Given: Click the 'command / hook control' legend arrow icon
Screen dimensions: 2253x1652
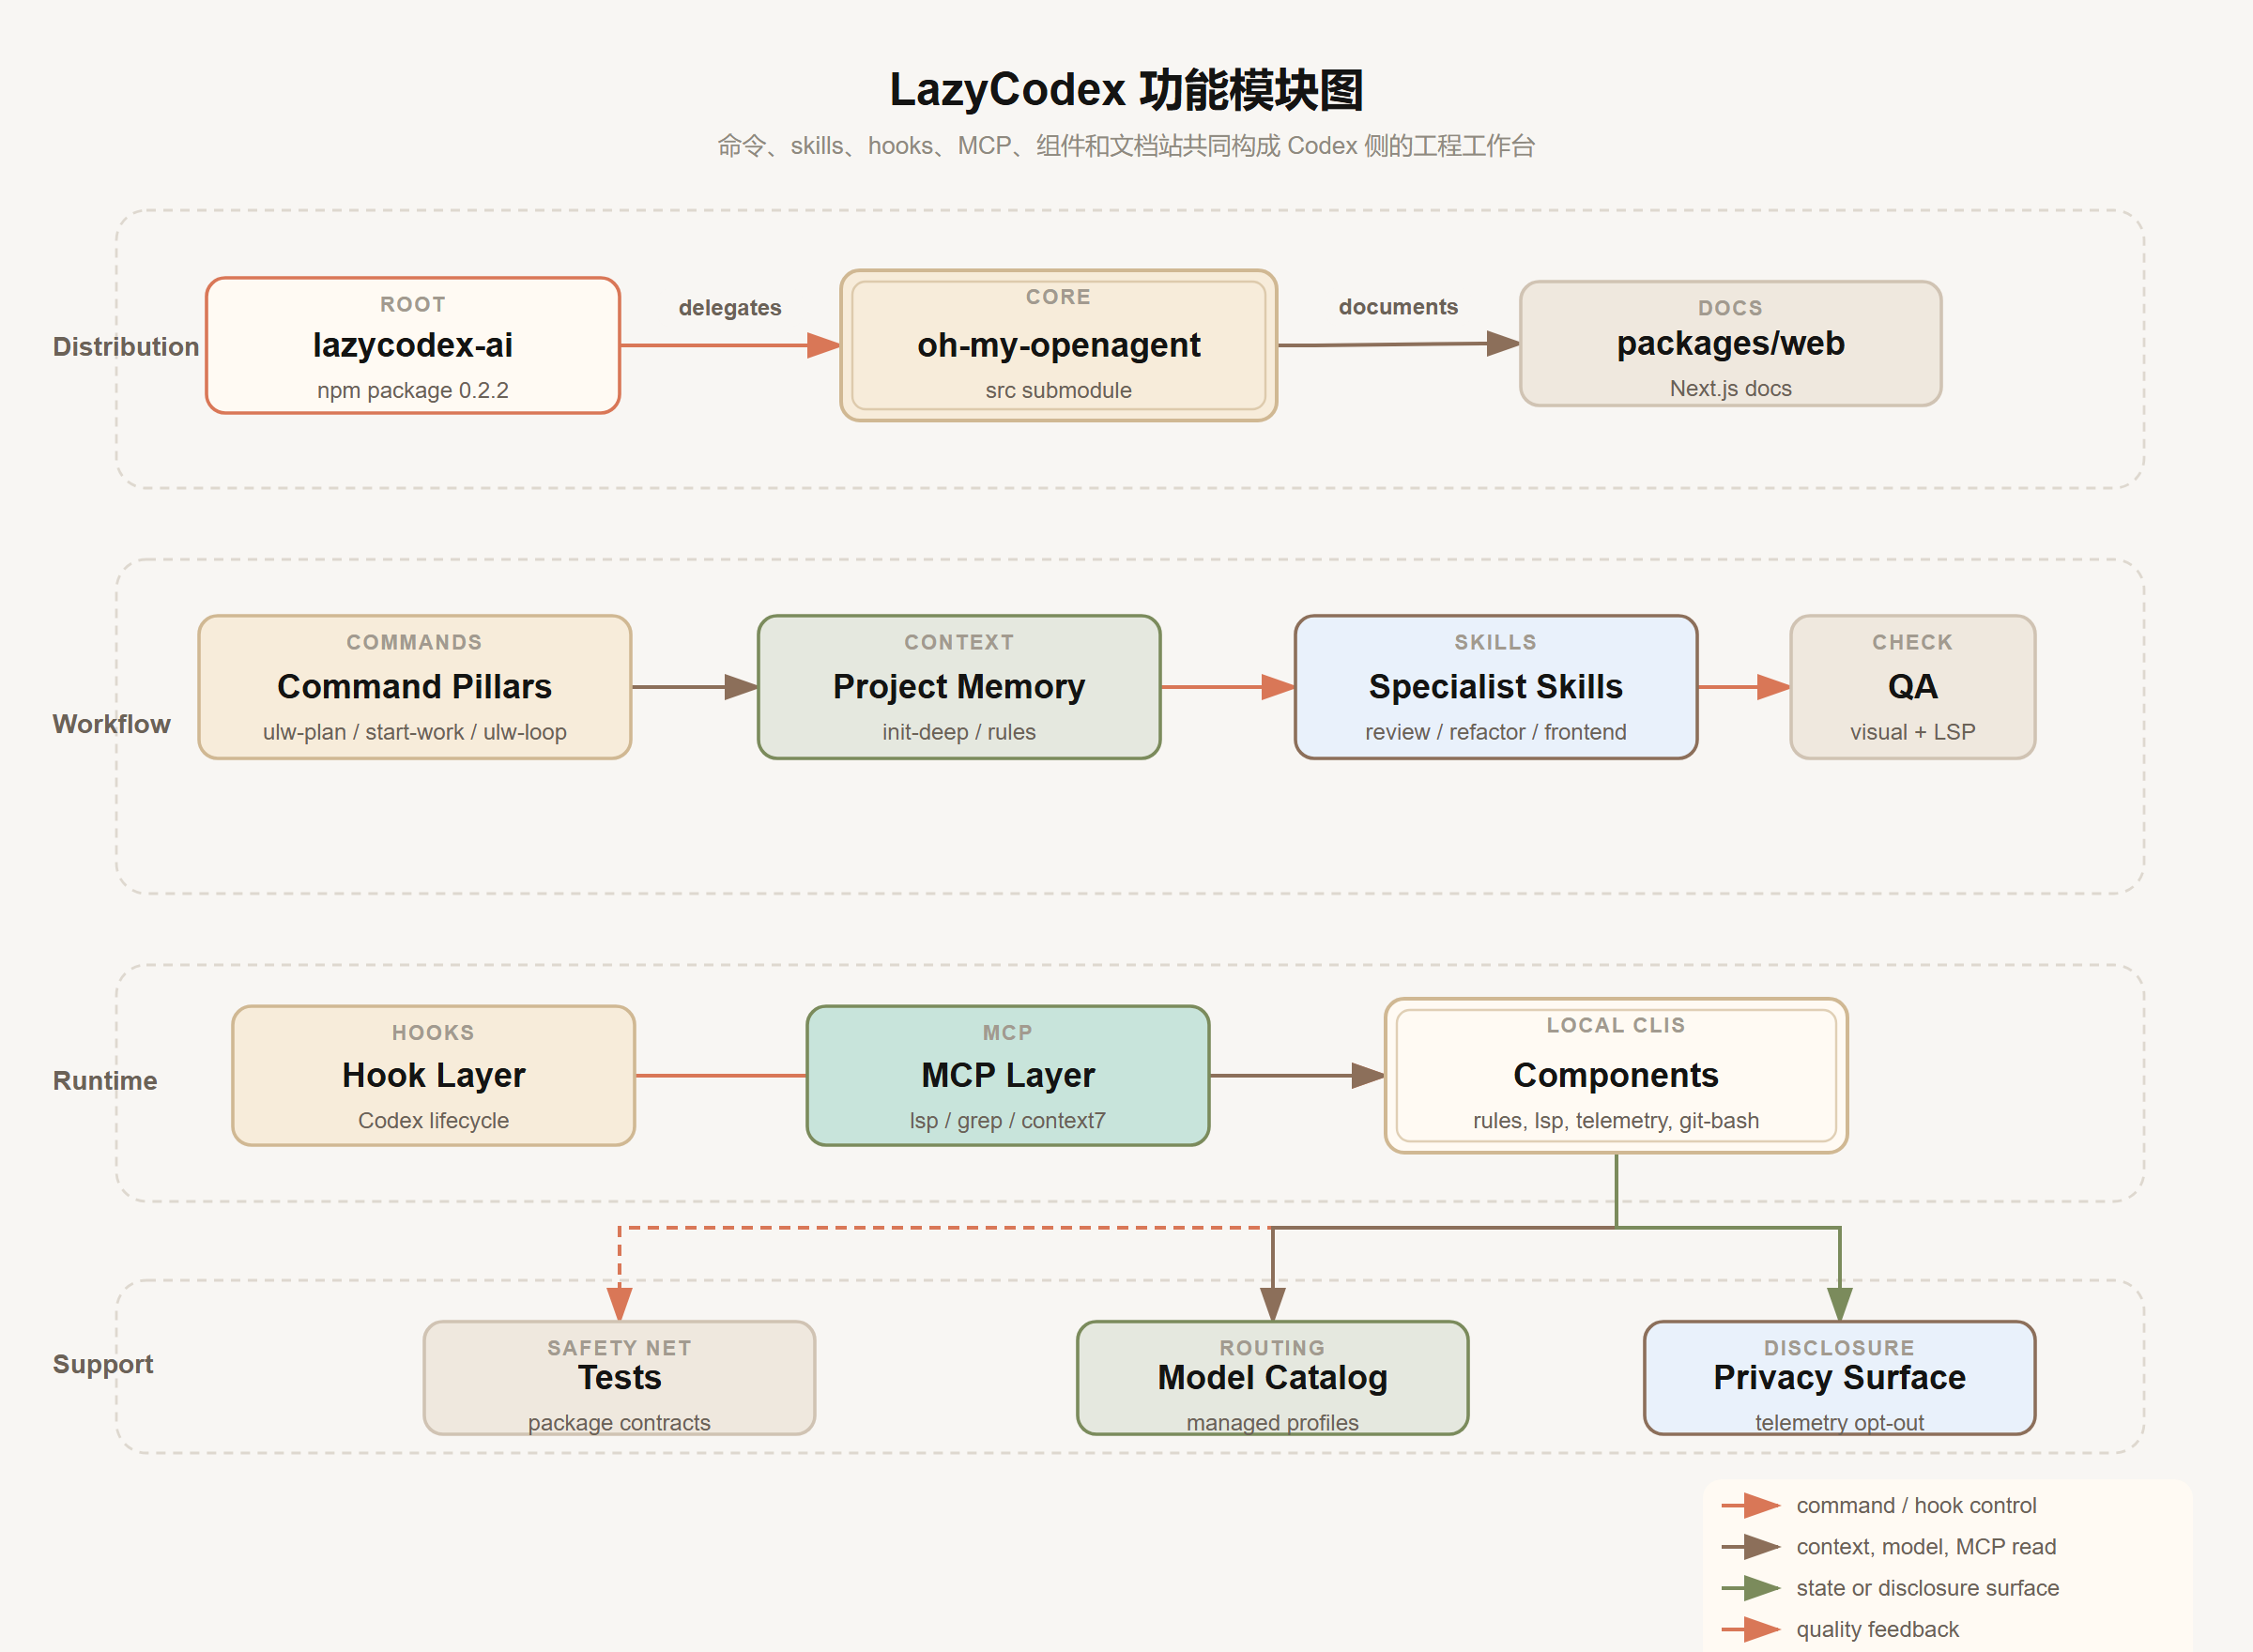Looking at the screenshot, I should [1750, 1506].
